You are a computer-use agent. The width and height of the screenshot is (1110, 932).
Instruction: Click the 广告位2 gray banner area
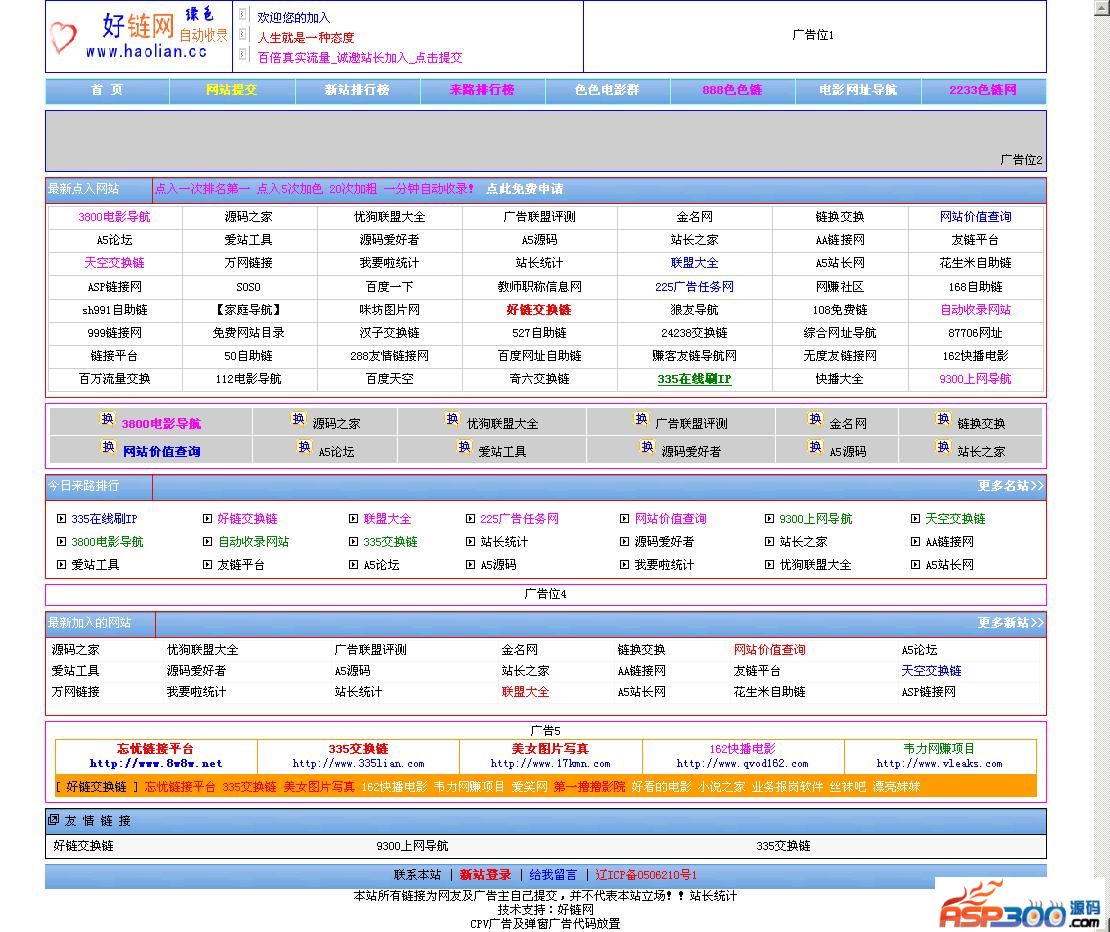click(x=545, y=140)
